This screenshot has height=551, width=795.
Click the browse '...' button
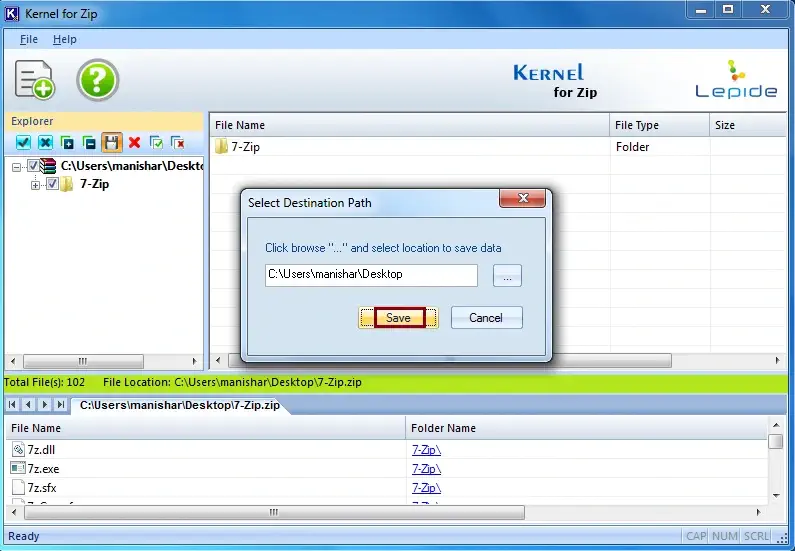tap(507, 275)
